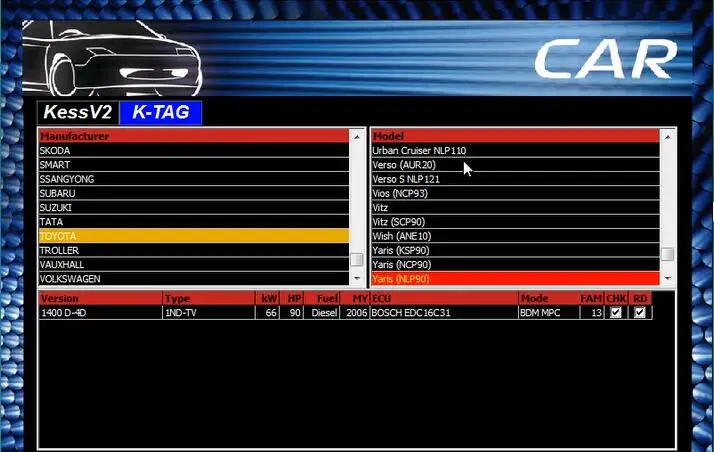The width and height of the screenshot is (714, 452).
Task: Select VOLKSWAGEN manufacturer
Action: click(194, 279)
